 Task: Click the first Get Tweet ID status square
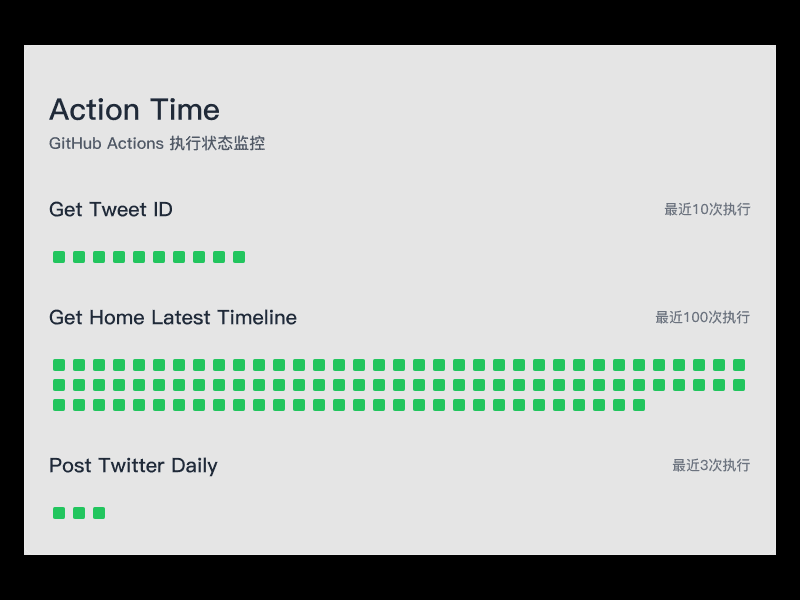[x=59, y=257]
